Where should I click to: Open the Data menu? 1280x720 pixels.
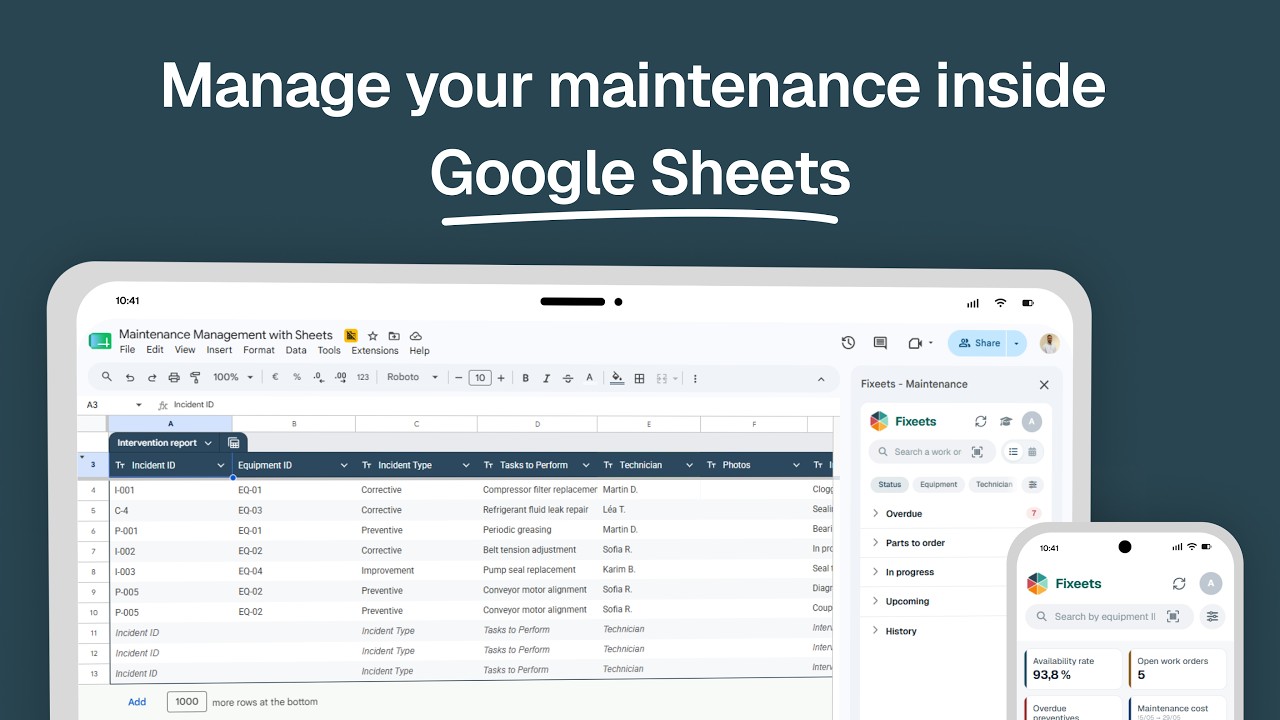[296, 350]
